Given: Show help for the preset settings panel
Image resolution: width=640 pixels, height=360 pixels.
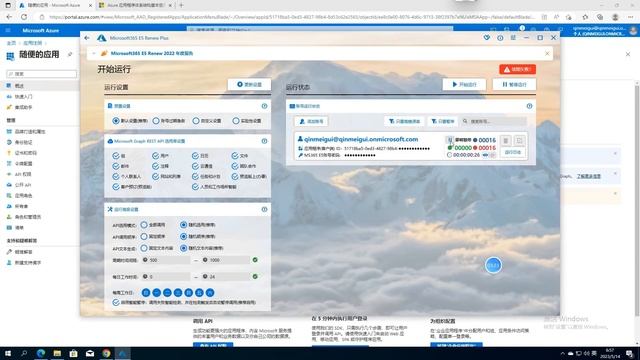Looking at the screenshot, I should coord(264,106).
